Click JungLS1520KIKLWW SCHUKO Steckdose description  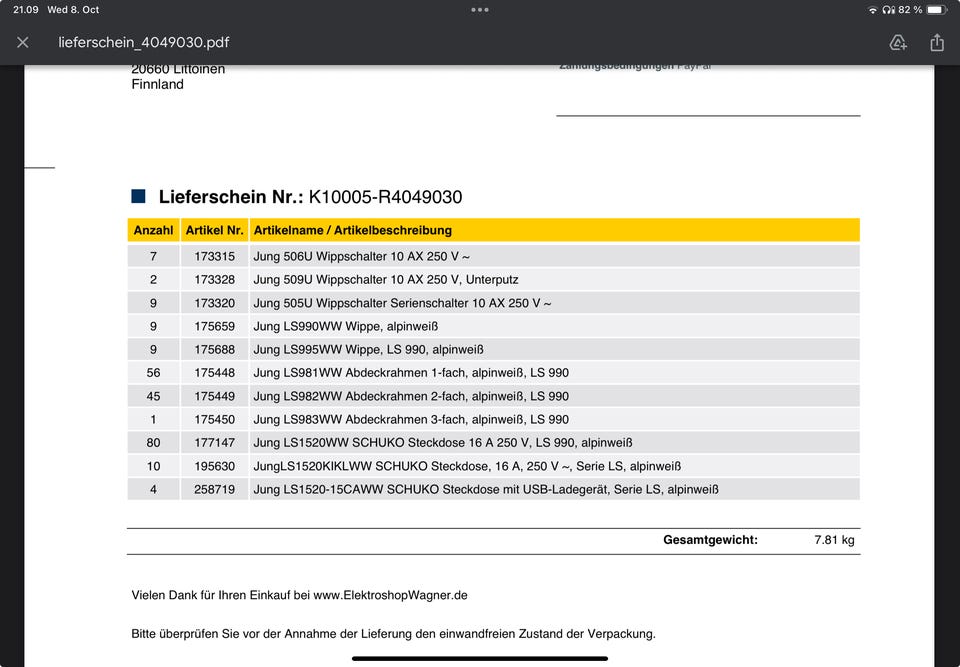(467, 466)
